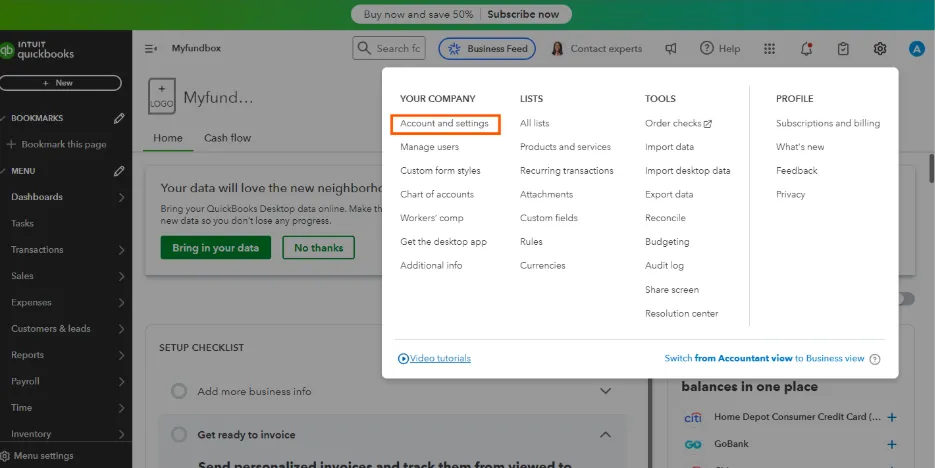The image size is (936, 468).
Task: Open Currencies under Lists
Action: tap(543, 266)
